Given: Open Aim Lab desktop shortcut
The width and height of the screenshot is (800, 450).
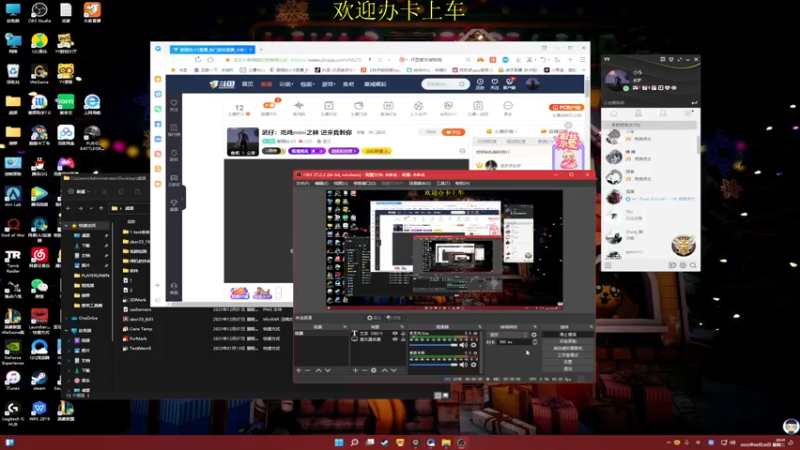Looking at the screenshot, I should (13, 196).
